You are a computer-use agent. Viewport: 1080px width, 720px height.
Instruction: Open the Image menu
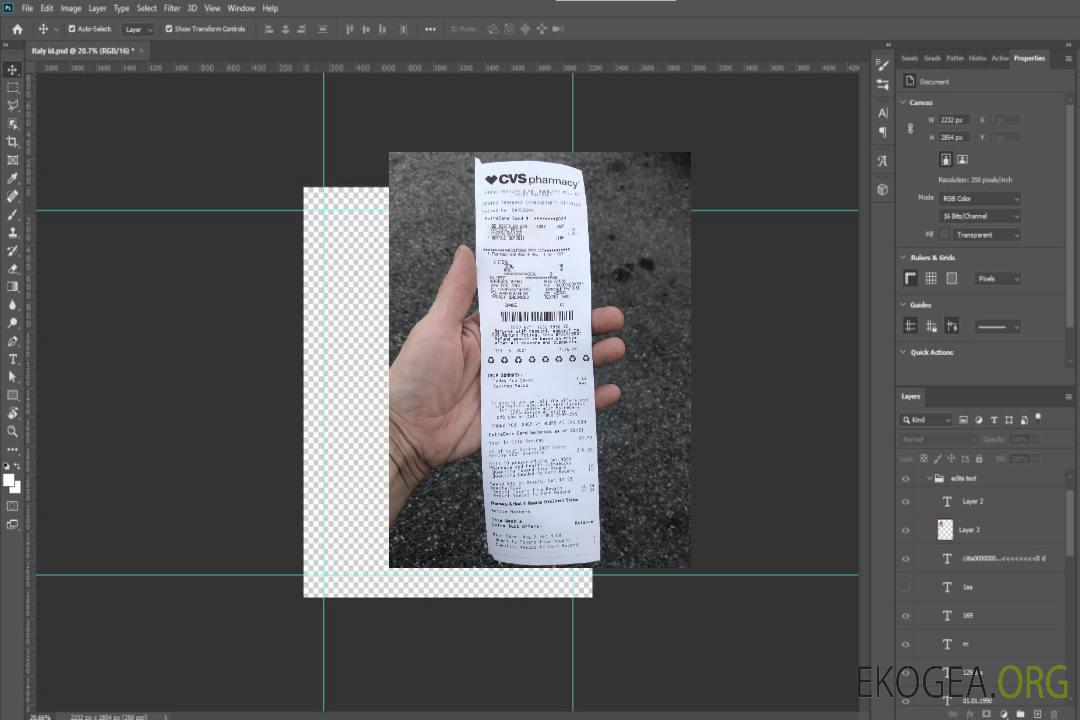click(71, 8)
